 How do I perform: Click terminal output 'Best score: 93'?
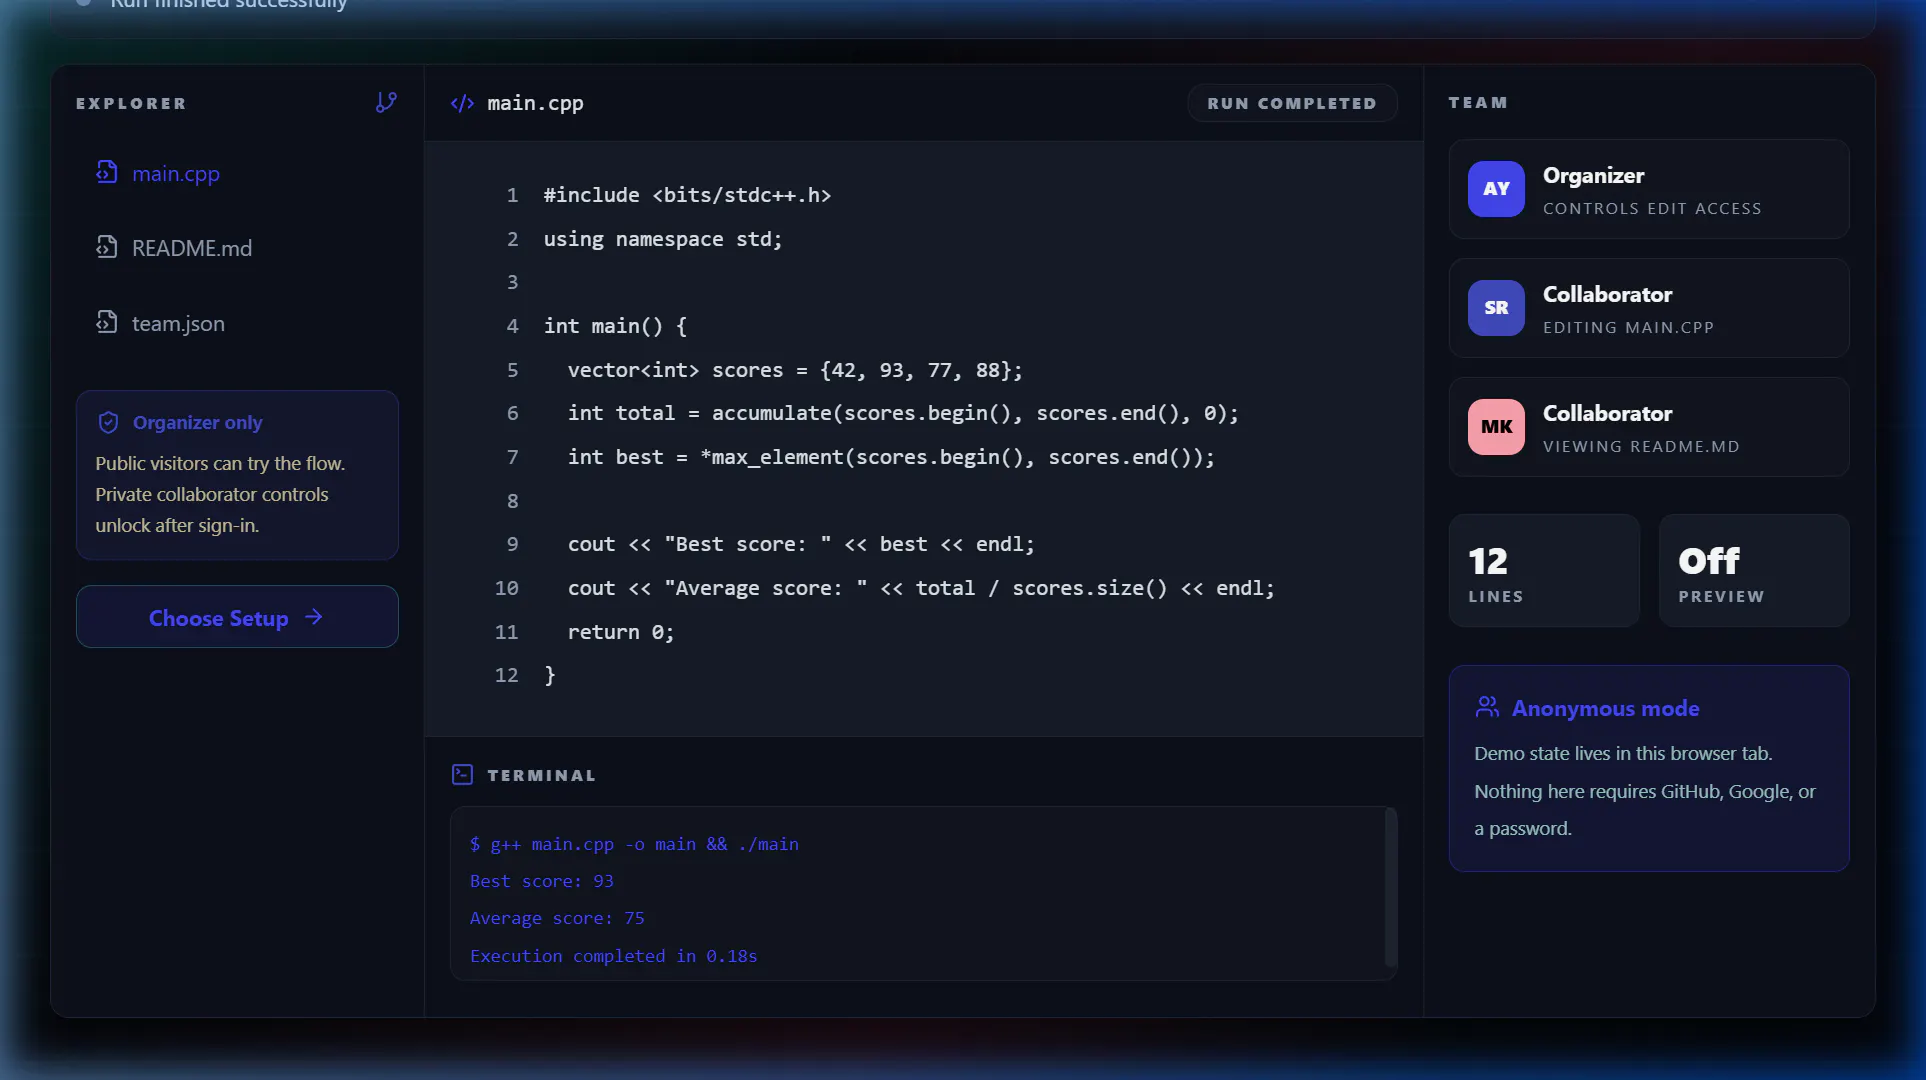coord(542,881)
